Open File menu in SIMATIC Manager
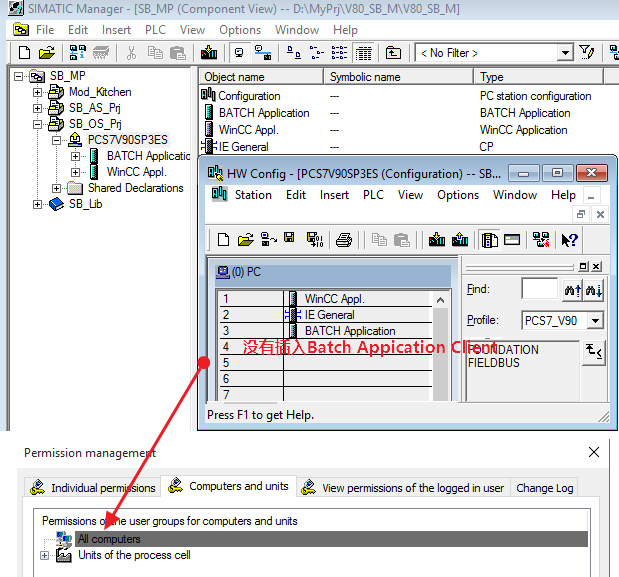 tap(45, 30)
